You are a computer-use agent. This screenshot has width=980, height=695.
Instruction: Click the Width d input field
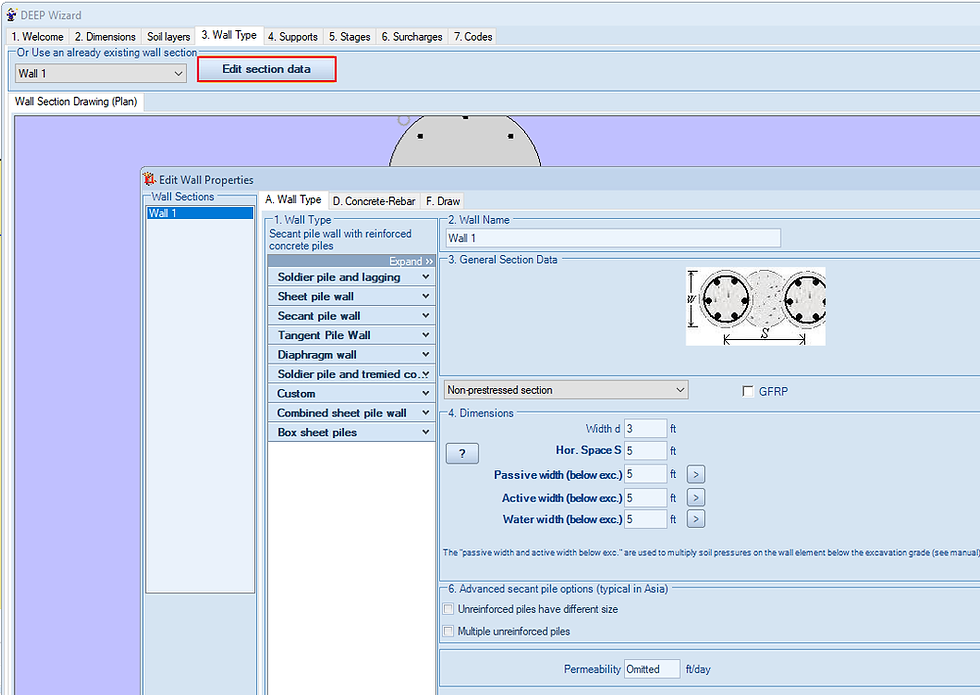(x=645, y=429)
